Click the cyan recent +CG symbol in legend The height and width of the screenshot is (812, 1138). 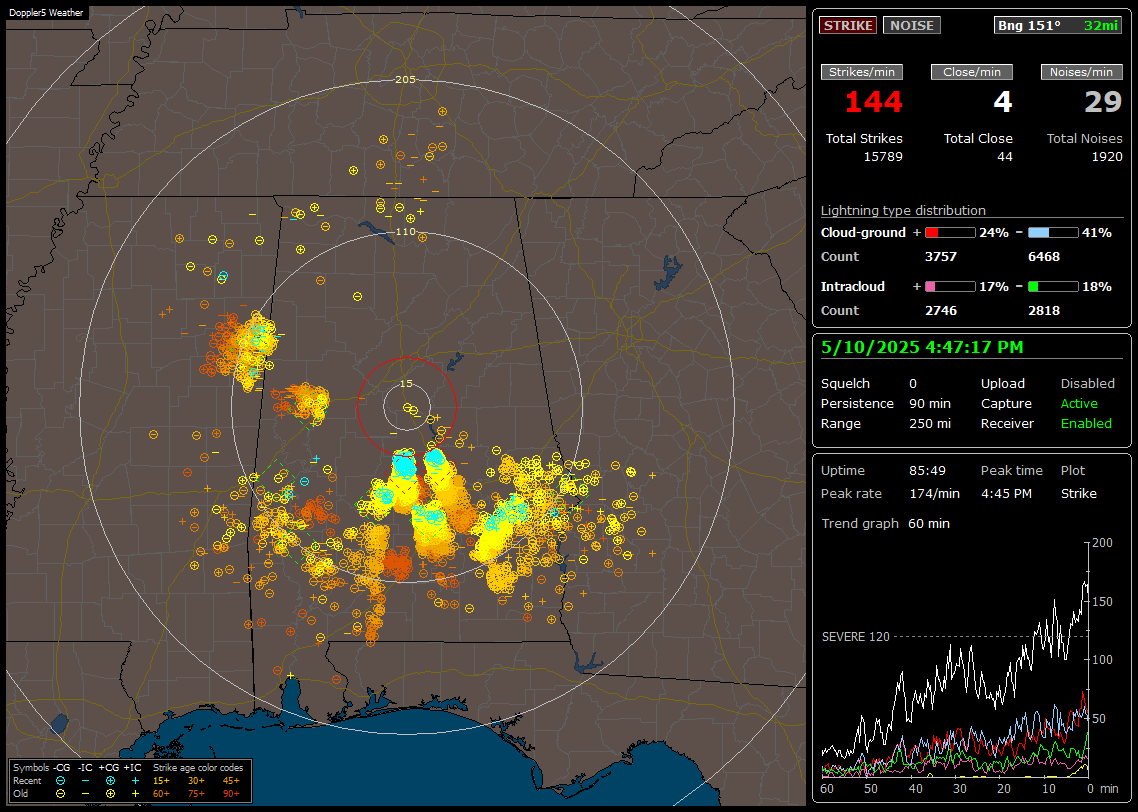click(110, 781)
